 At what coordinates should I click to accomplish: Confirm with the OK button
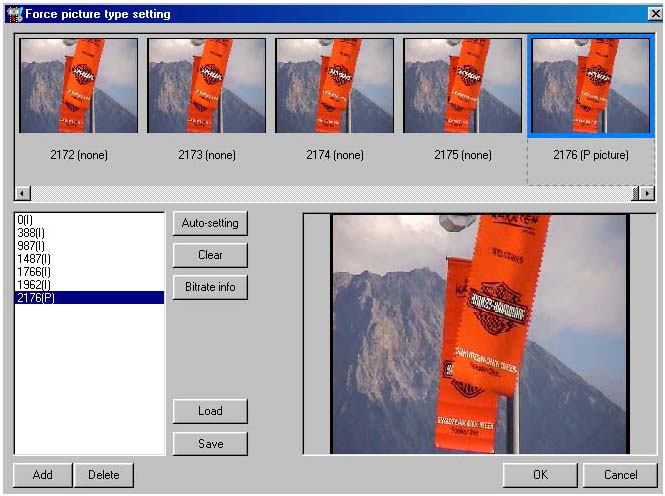[x=540, y=475]
